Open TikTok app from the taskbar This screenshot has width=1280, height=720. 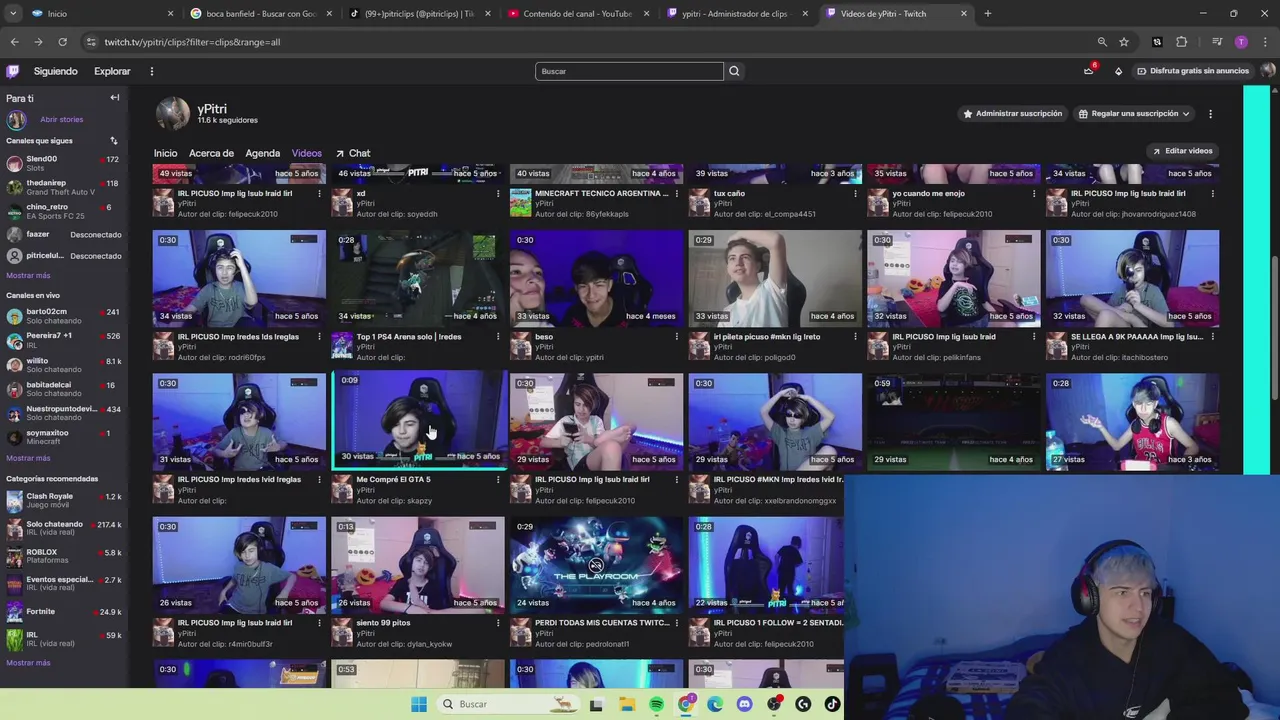point(832,704)
